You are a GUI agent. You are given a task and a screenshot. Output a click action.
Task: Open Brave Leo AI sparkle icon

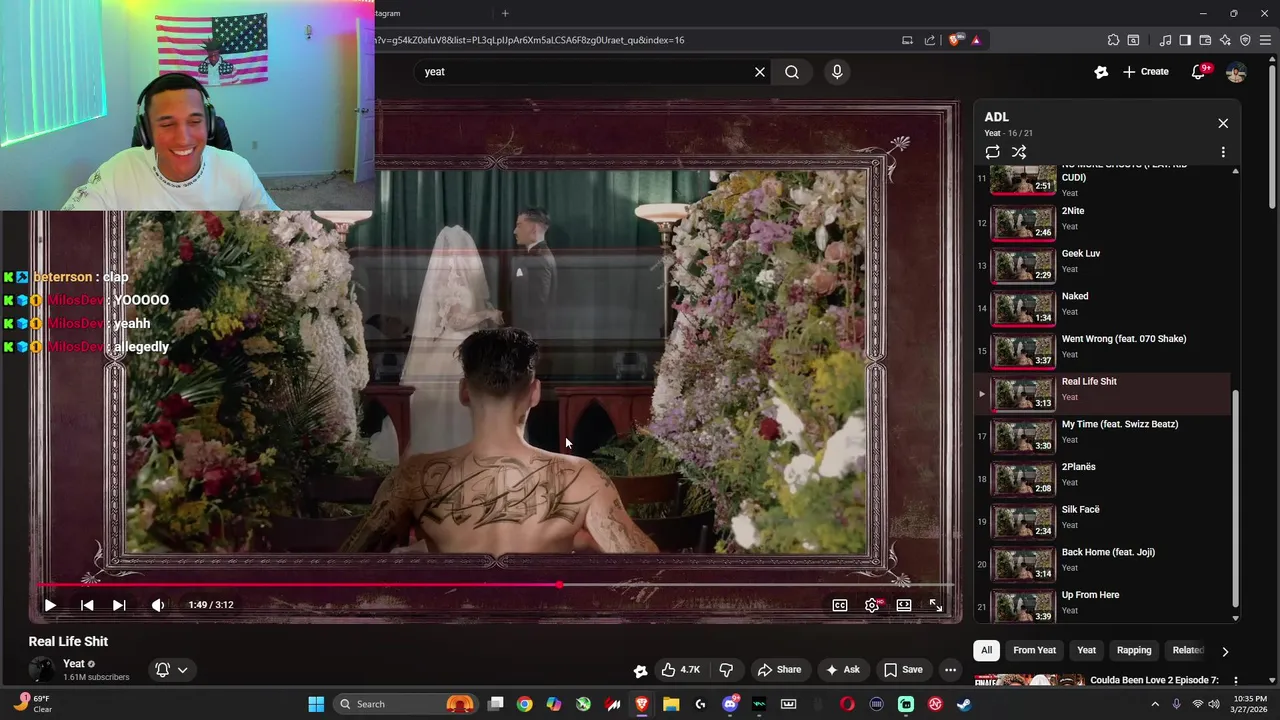pos(1225,40)
